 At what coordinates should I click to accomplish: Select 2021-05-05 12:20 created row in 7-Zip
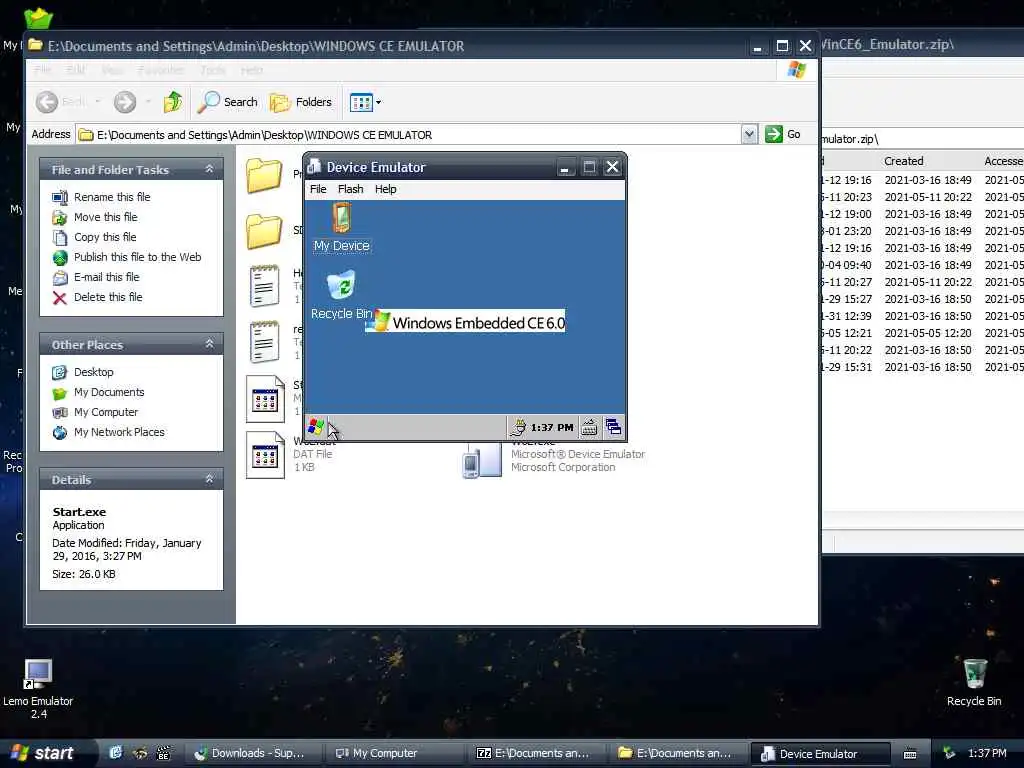(927, 333)
